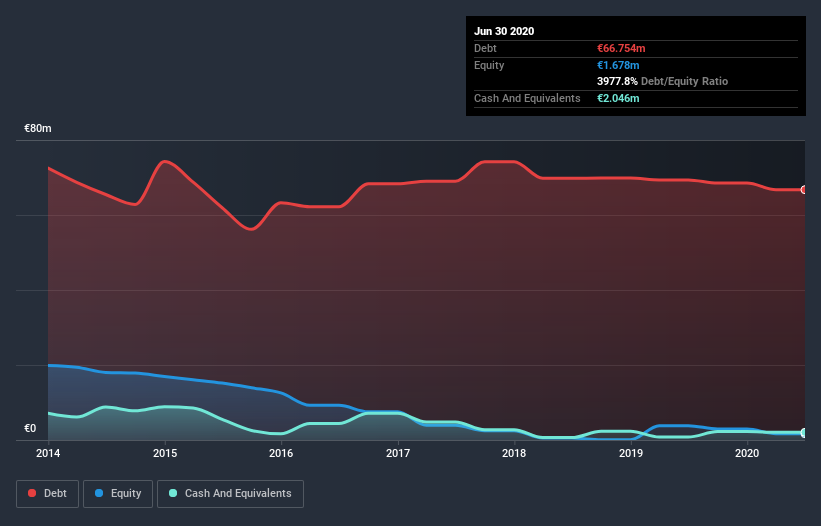
Task: Click the €66.754m debt value in tooltip
Action: pyautogui.click(x=621, y=48)
